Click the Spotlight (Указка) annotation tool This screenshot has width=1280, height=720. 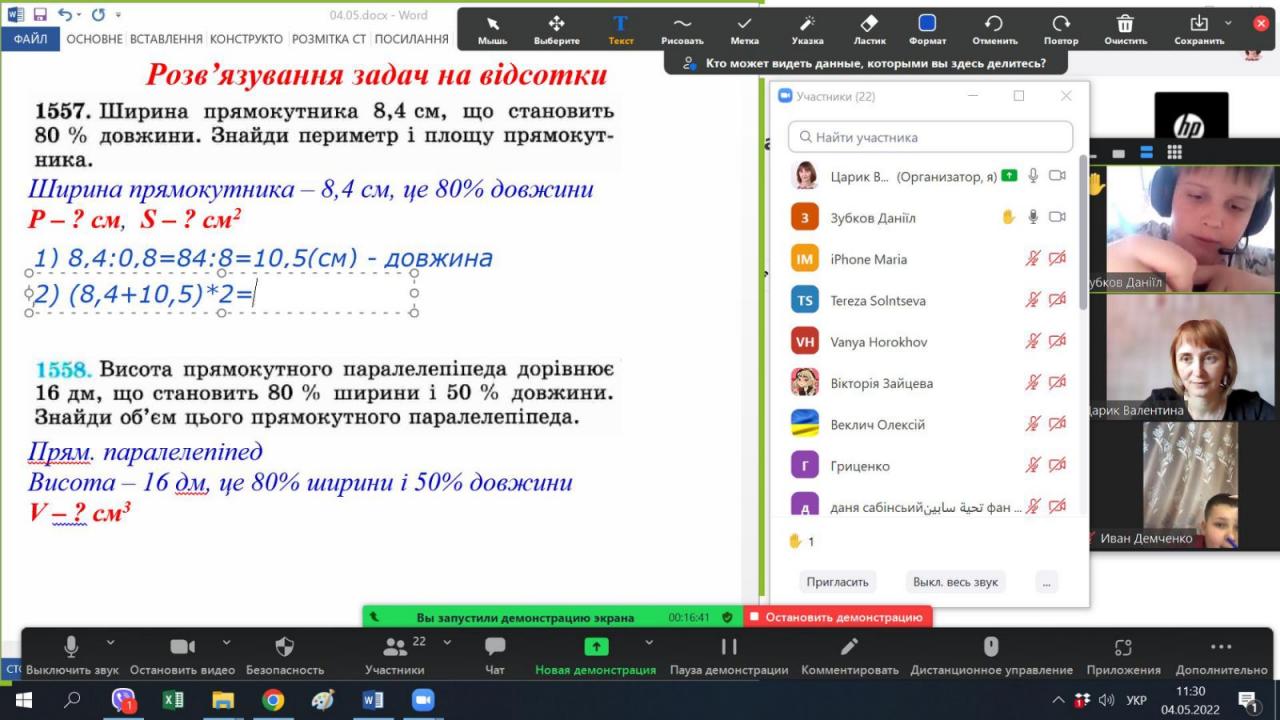[x=807, y=28]
